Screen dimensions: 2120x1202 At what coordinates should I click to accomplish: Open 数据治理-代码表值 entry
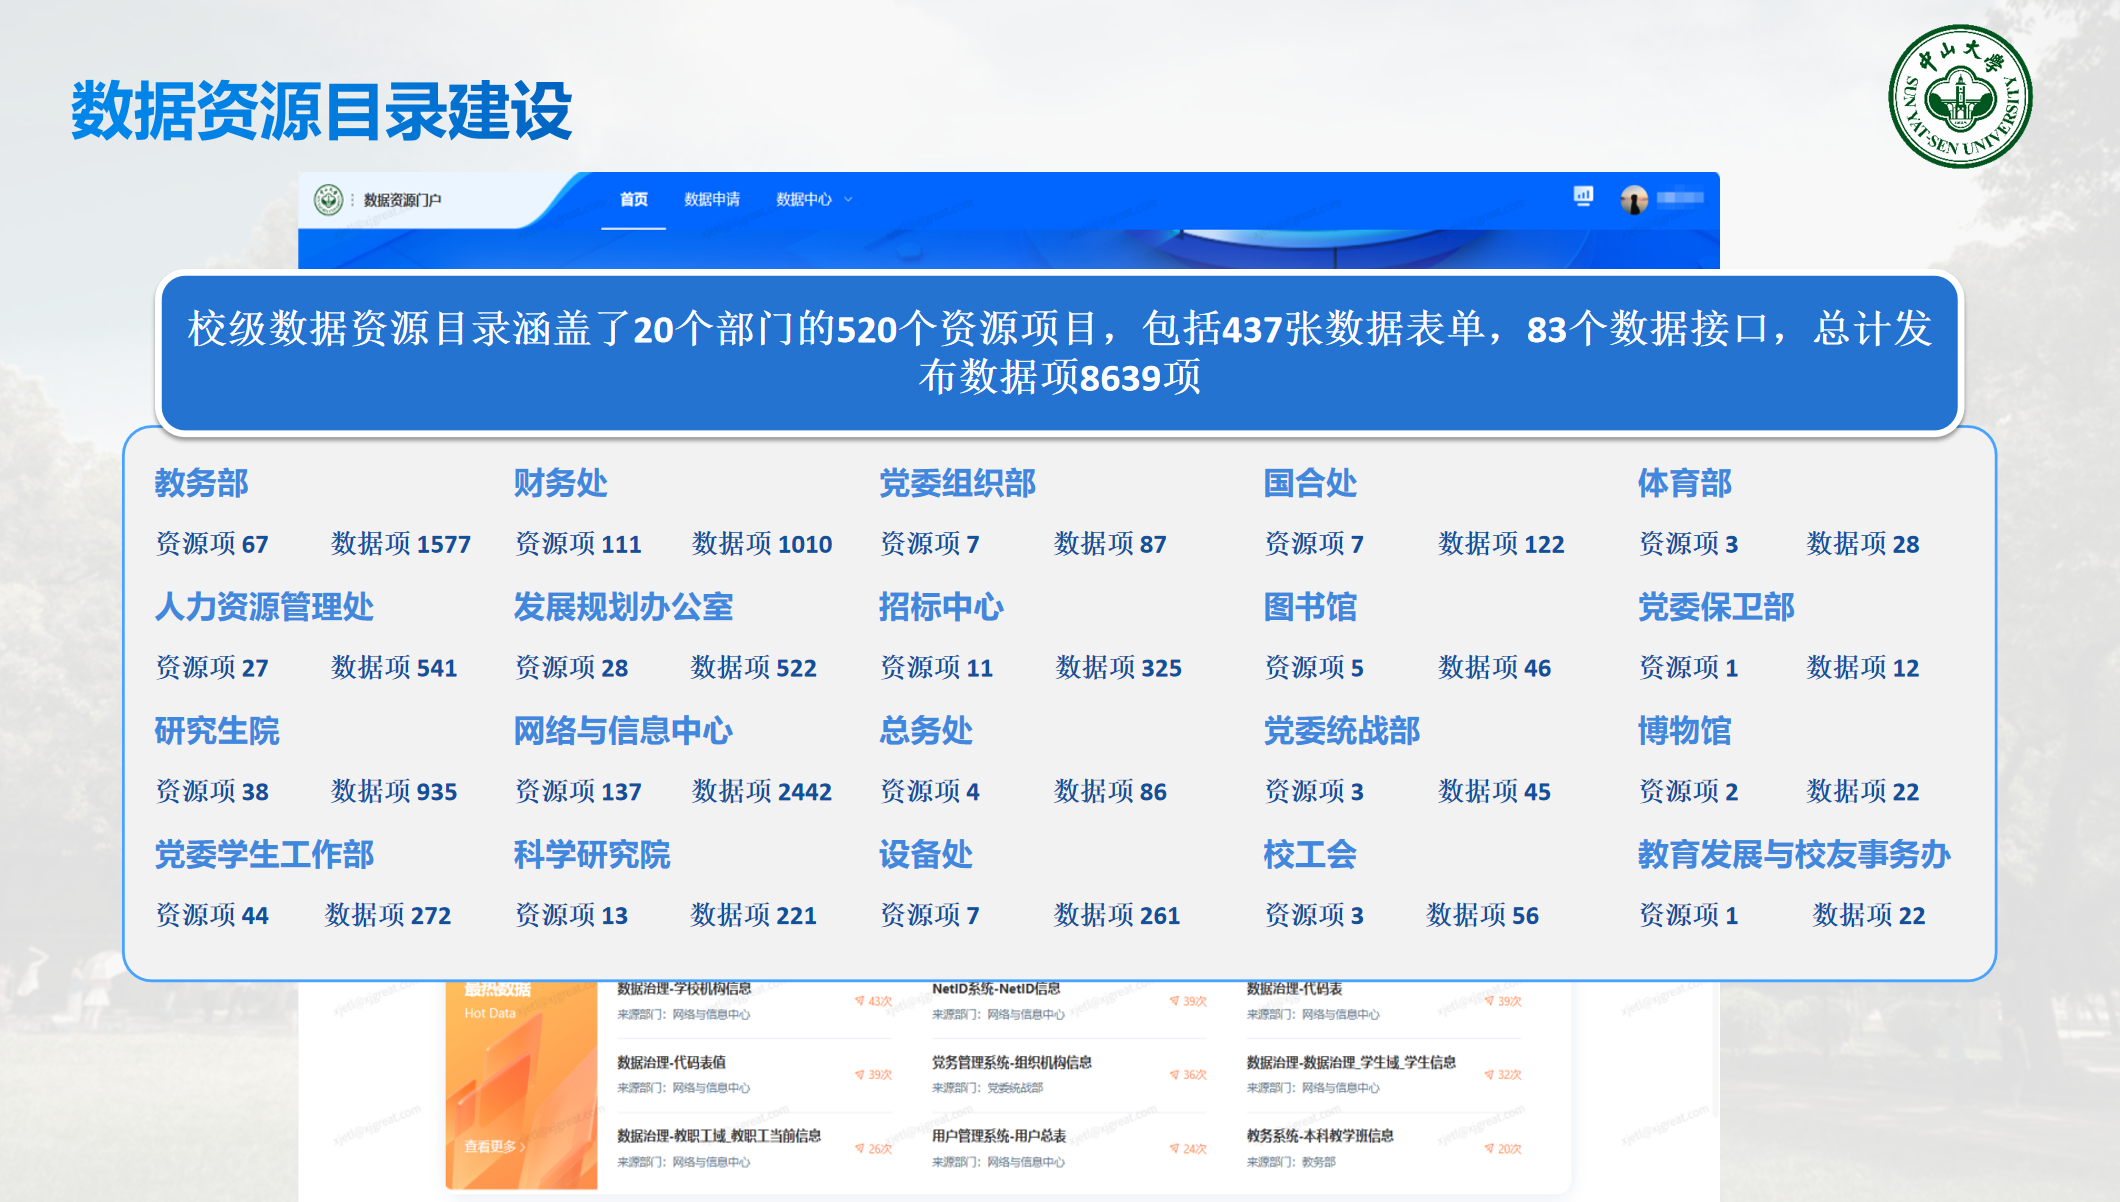coord(671,1062)
